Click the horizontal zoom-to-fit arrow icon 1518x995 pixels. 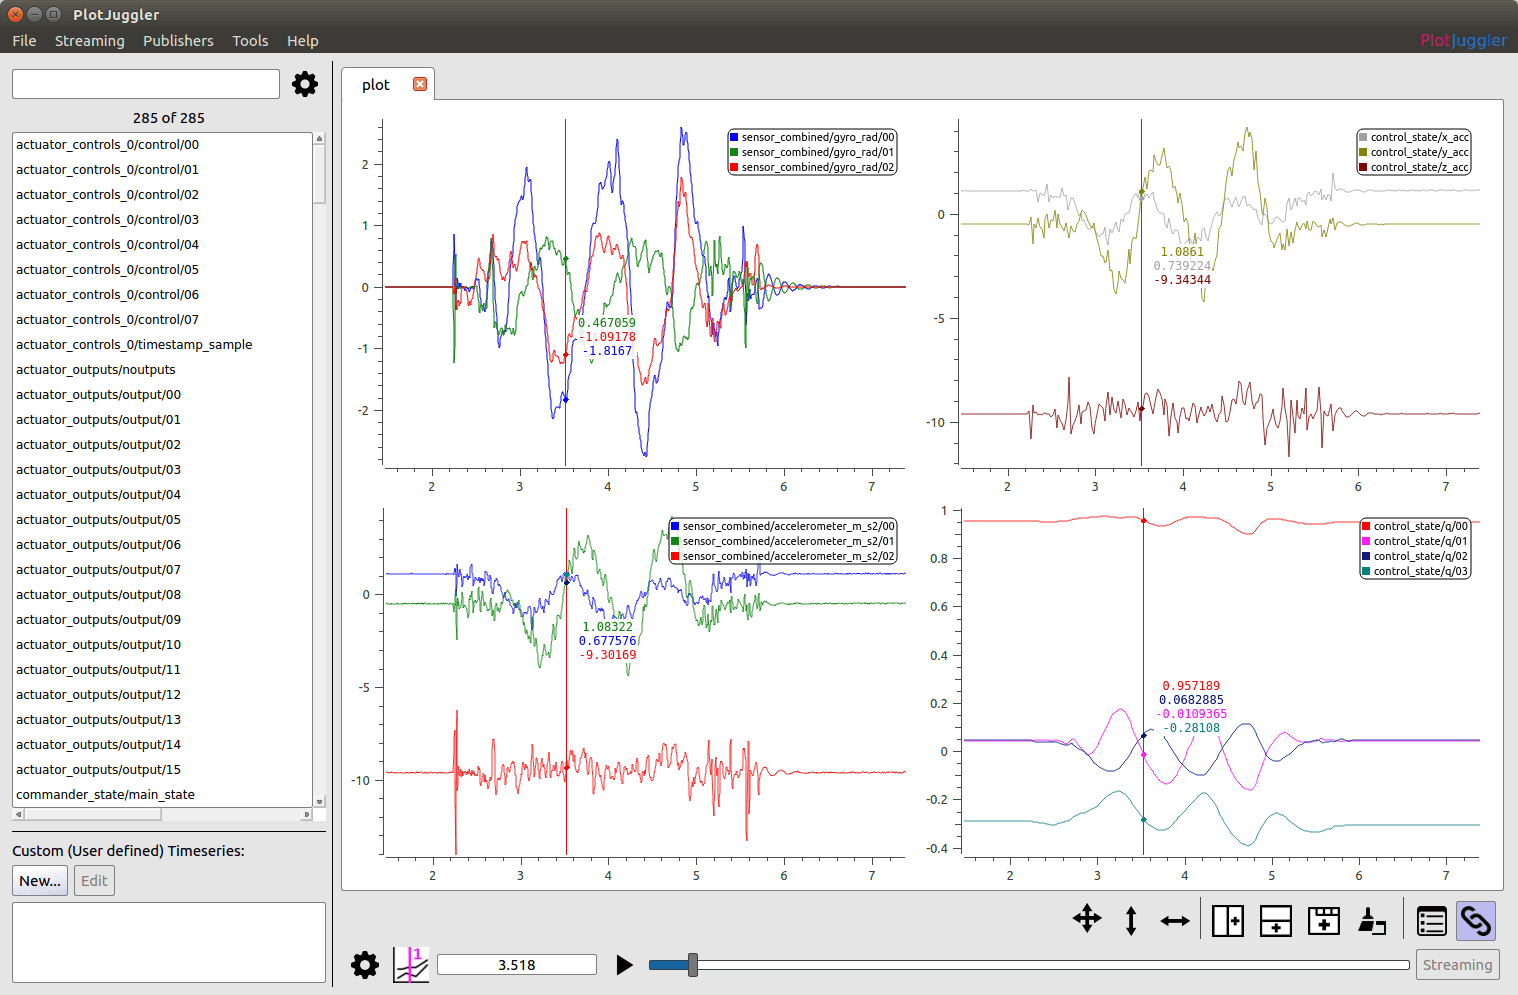(1175, 920)
